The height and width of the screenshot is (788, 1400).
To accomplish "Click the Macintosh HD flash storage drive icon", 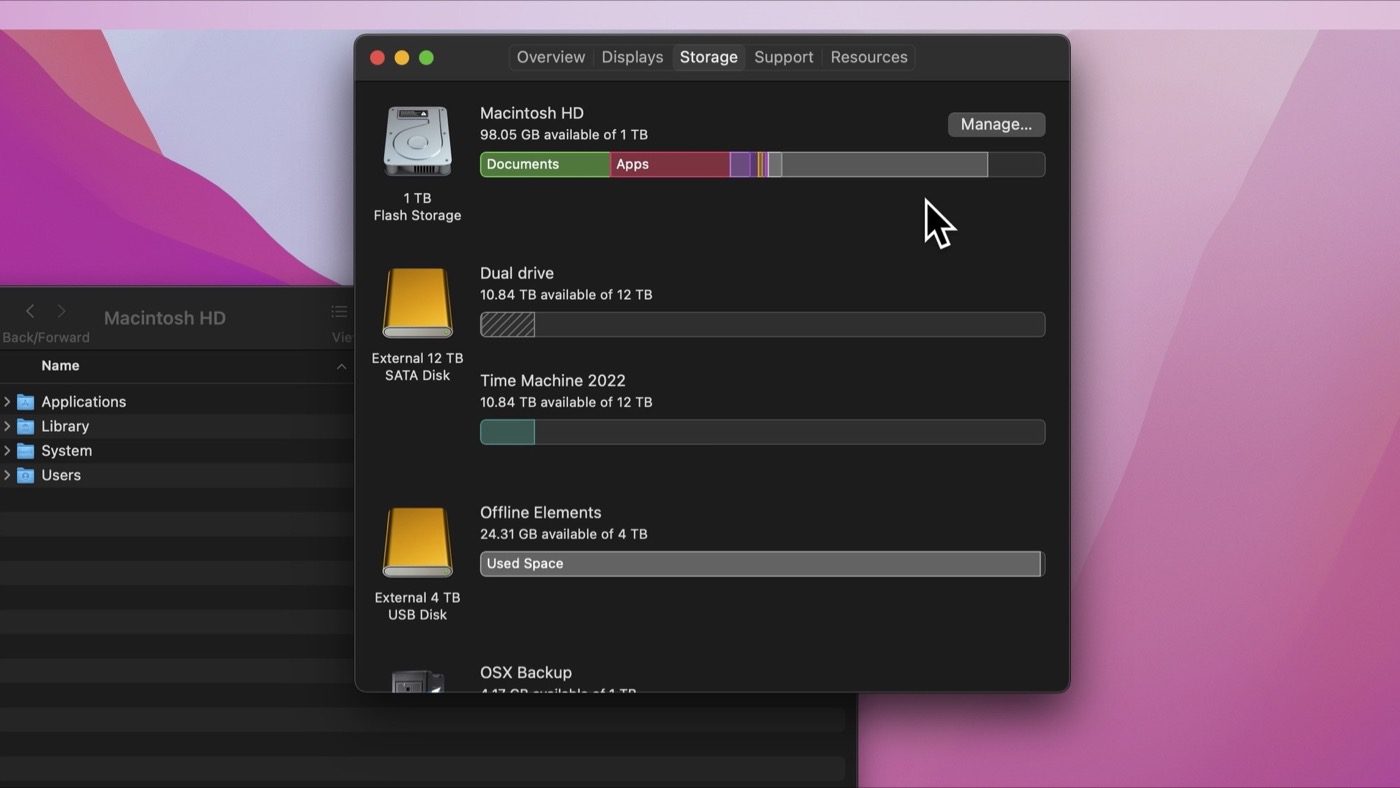I will tap(417, 142).
